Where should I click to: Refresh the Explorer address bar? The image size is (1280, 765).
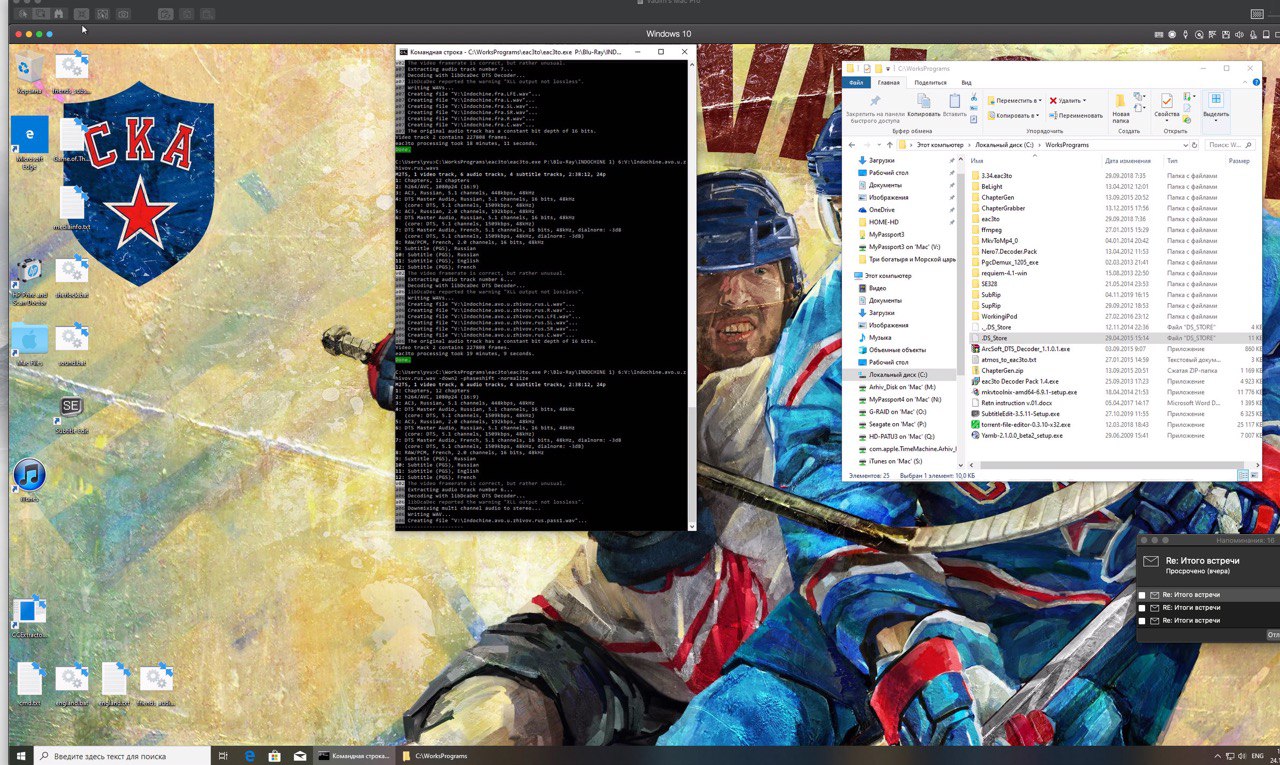[x=1196, y=145]
